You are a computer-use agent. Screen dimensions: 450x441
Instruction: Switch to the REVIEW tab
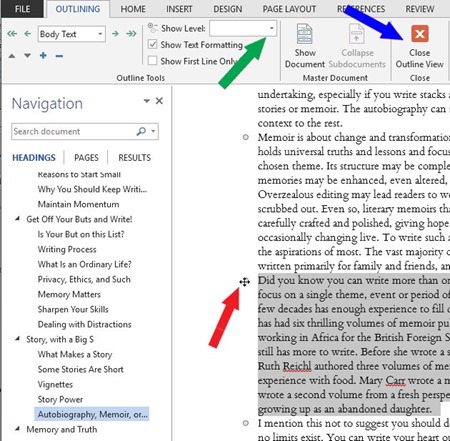[x=420, y=9]
